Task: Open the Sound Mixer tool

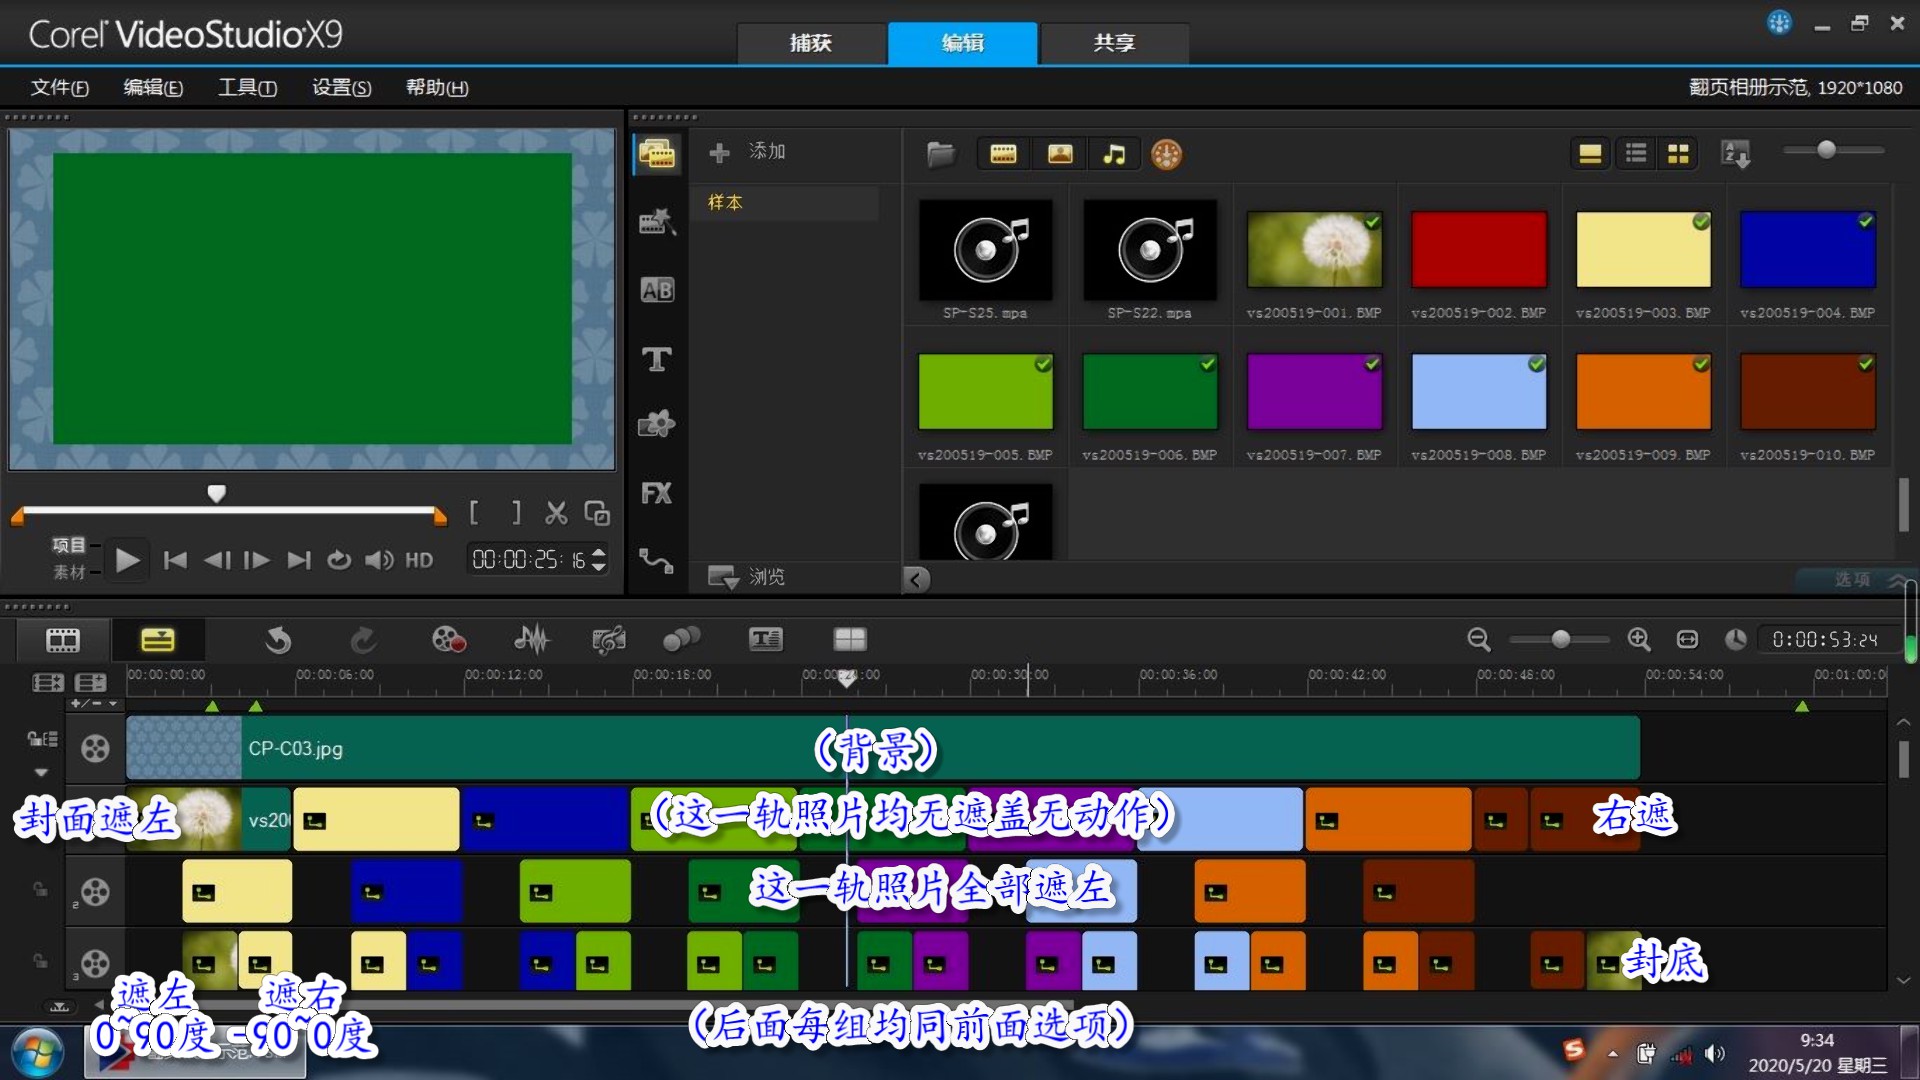Action: point(532,639)
